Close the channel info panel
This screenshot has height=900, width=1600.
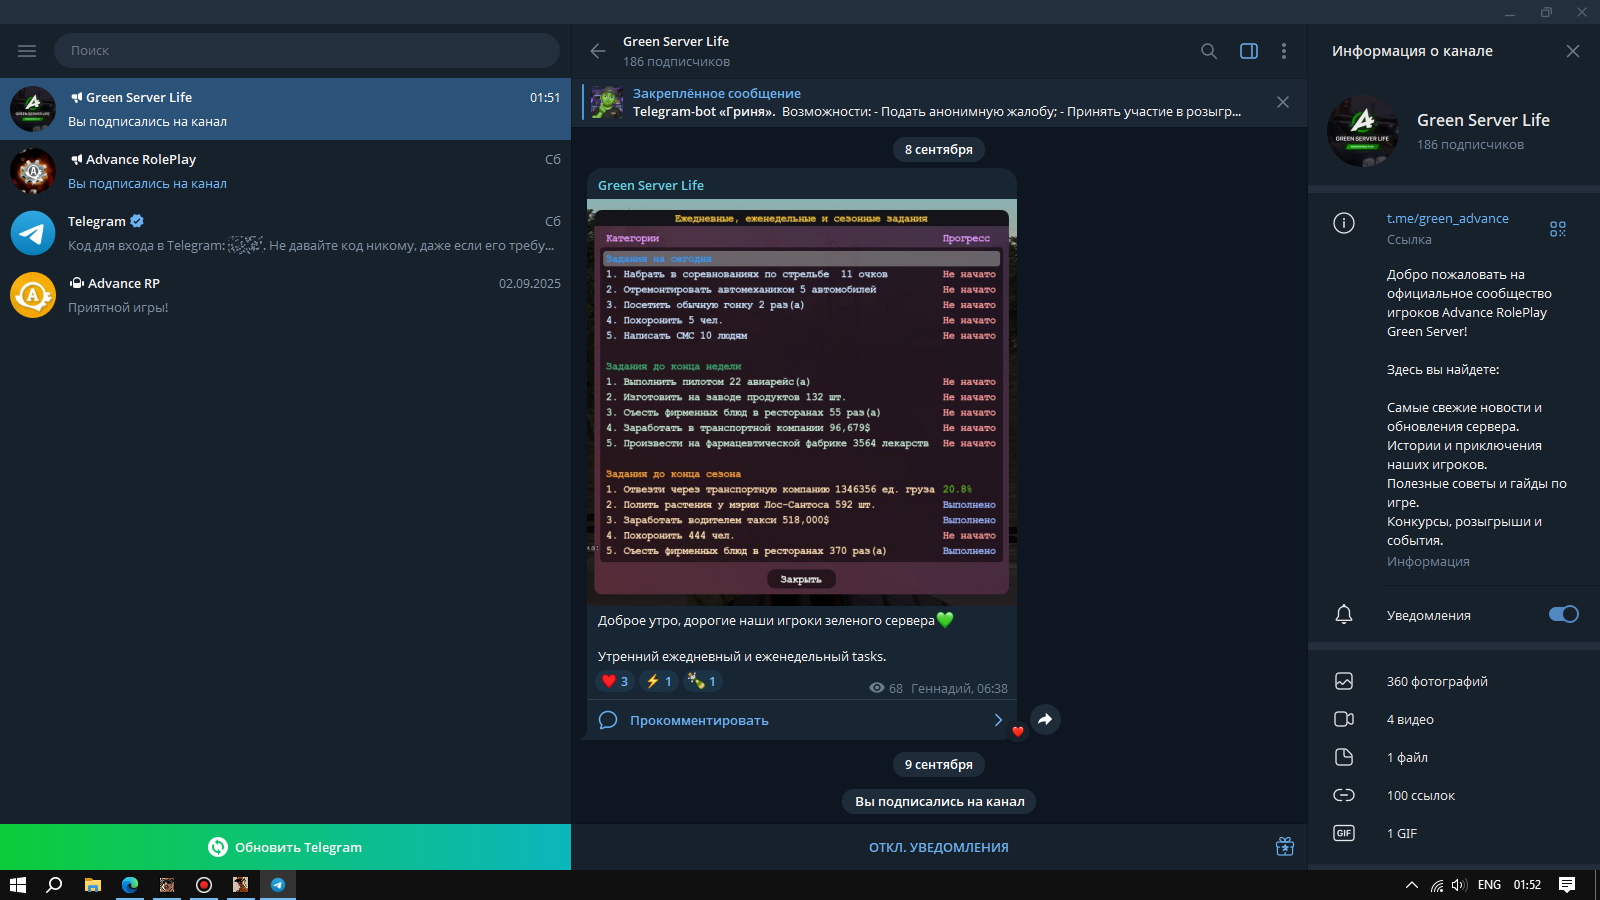[1573, 51]
